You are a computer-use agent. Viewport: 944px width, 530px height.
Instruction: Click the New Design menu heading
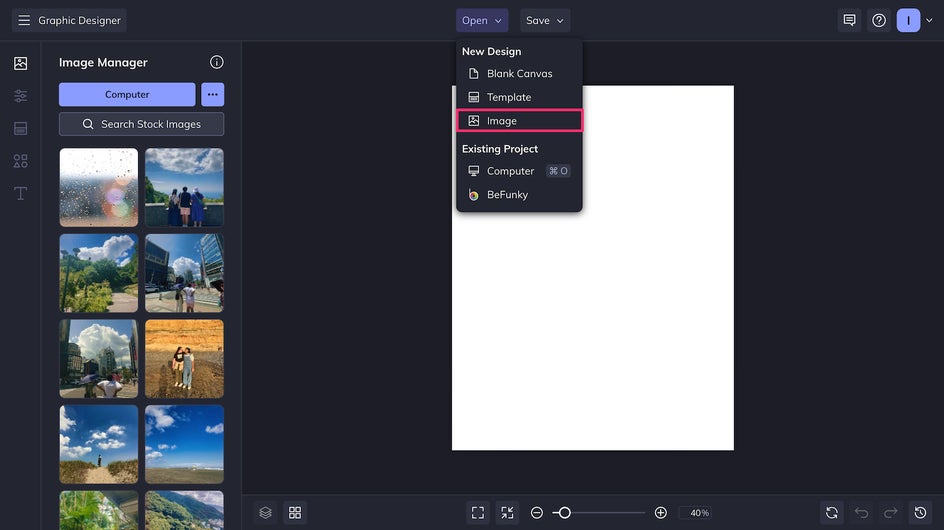(x=491, y=51)
